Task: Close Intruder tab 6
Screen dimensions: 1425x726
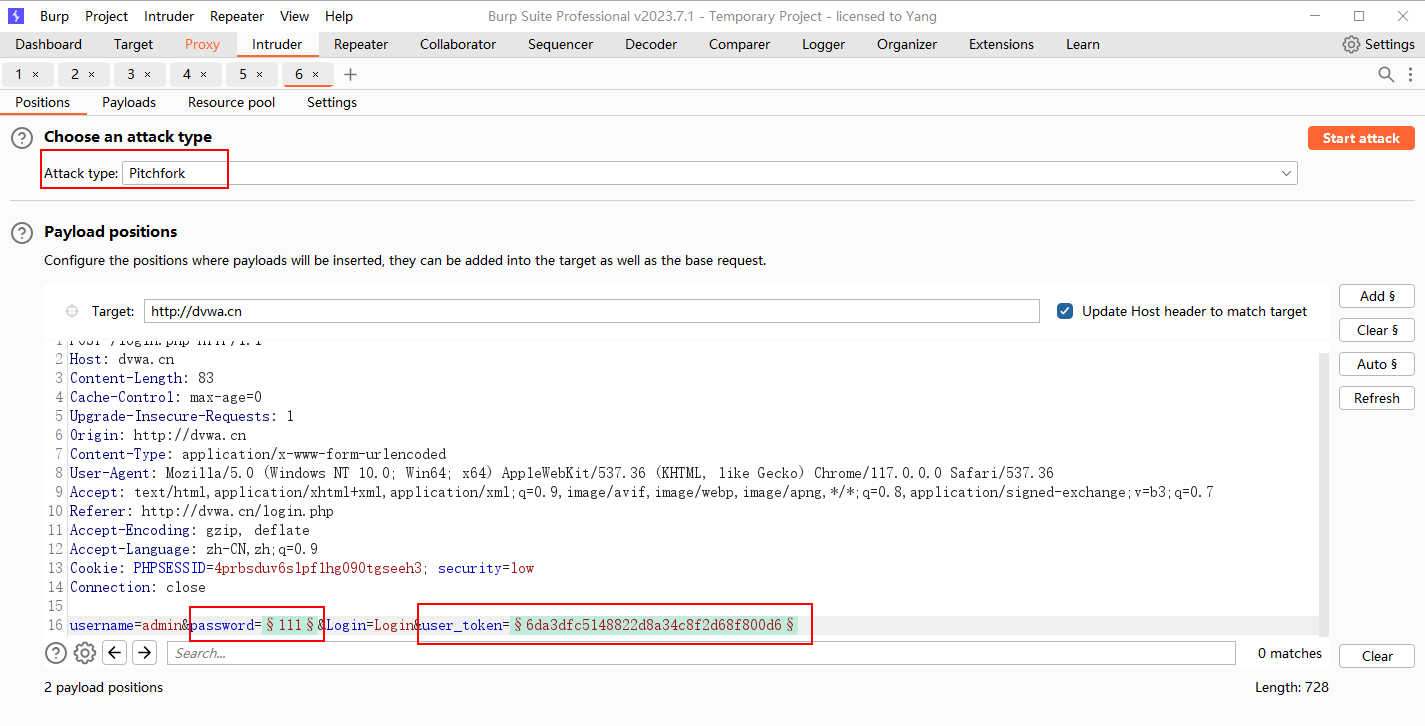Action: [x=316, y=75]
